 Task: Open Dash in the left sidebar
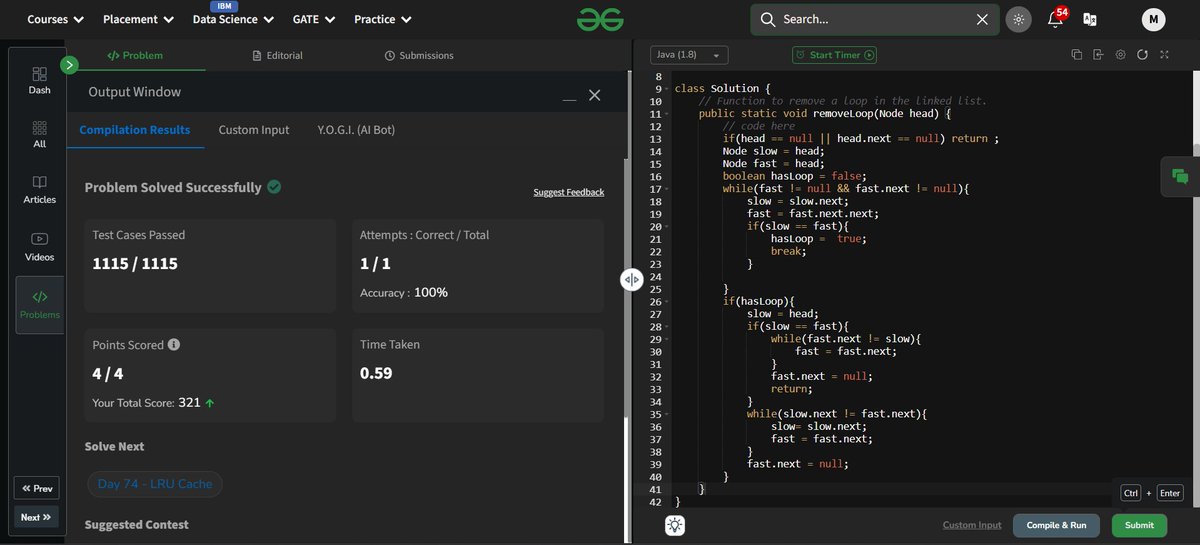[x=39, y=80]
